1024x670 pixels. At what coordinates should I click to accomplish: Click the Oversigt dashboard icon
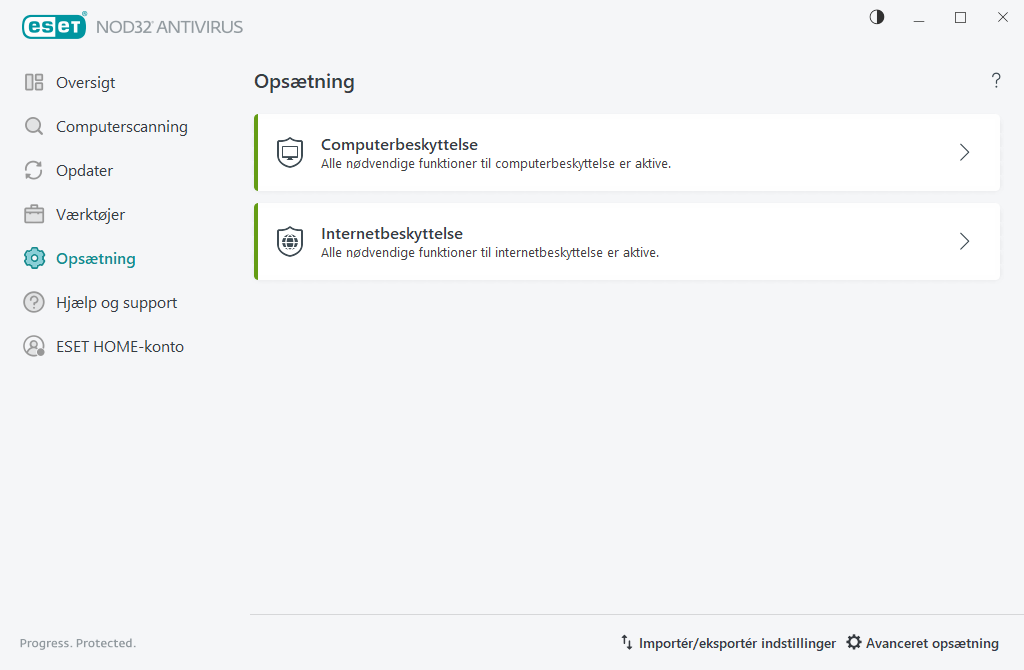tap(34, 83)
